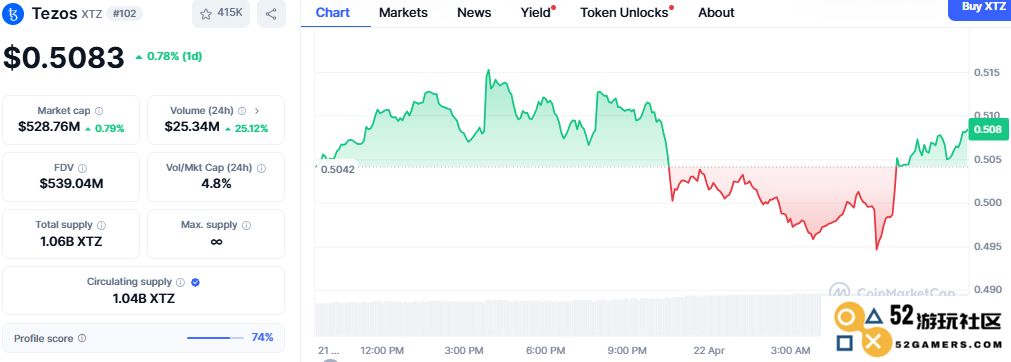The height and width of the screenshot is (362, 1011).
Task: Click Circulating supply info icon
Action: click(181, 282)
